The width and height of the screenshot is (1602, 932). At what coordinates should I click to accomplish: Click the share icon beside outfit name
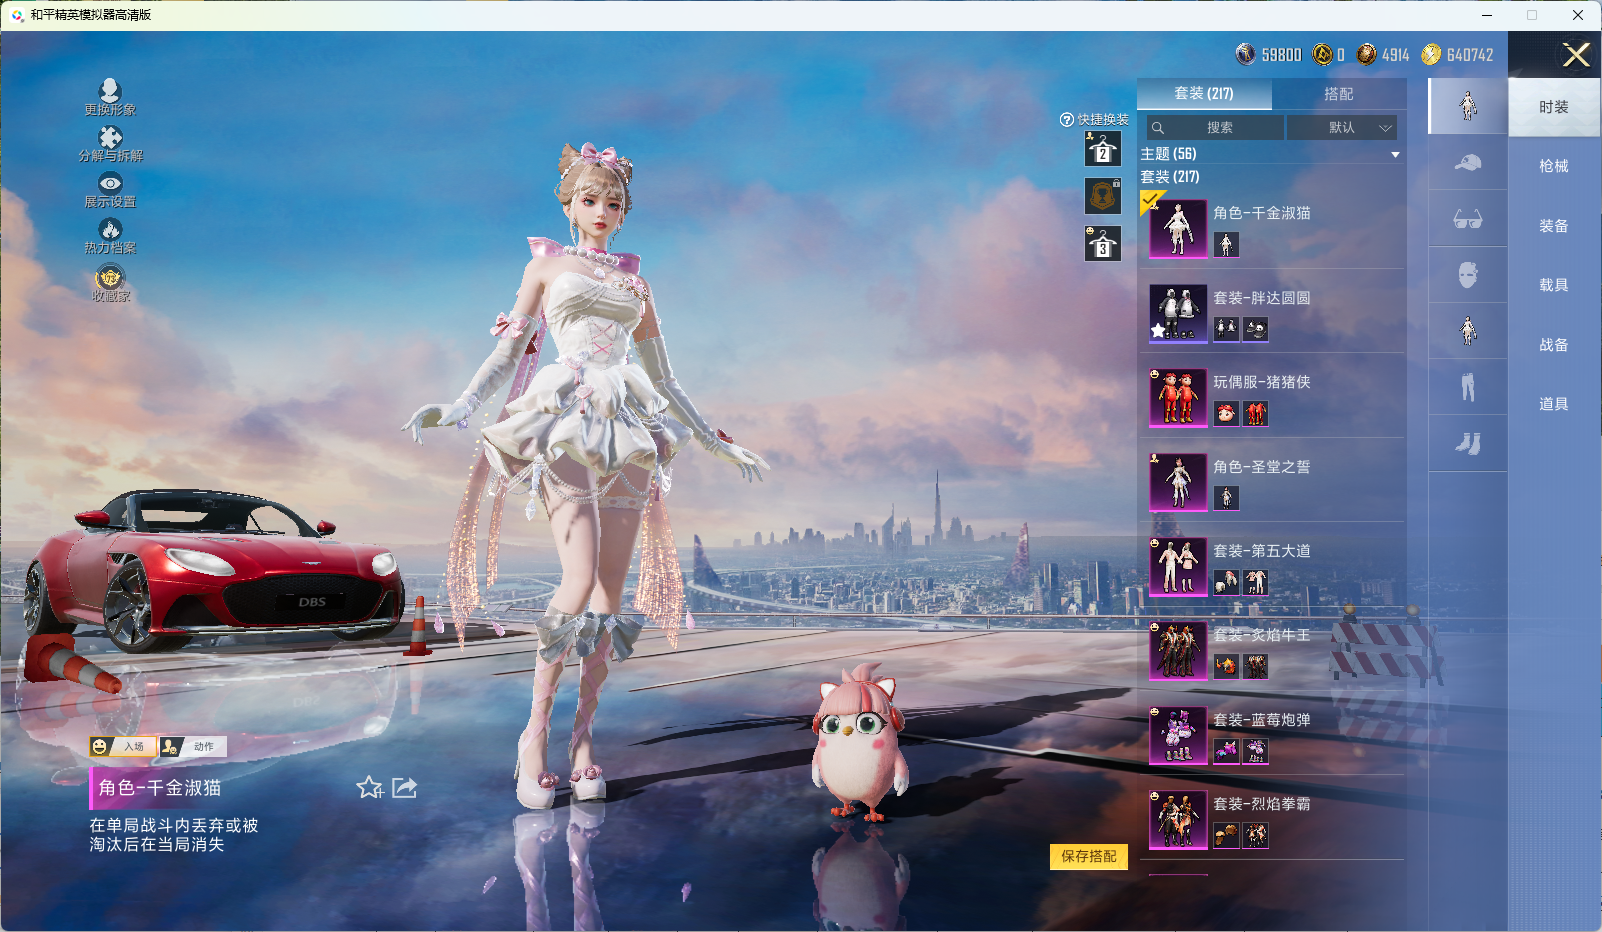click(404, 788)
